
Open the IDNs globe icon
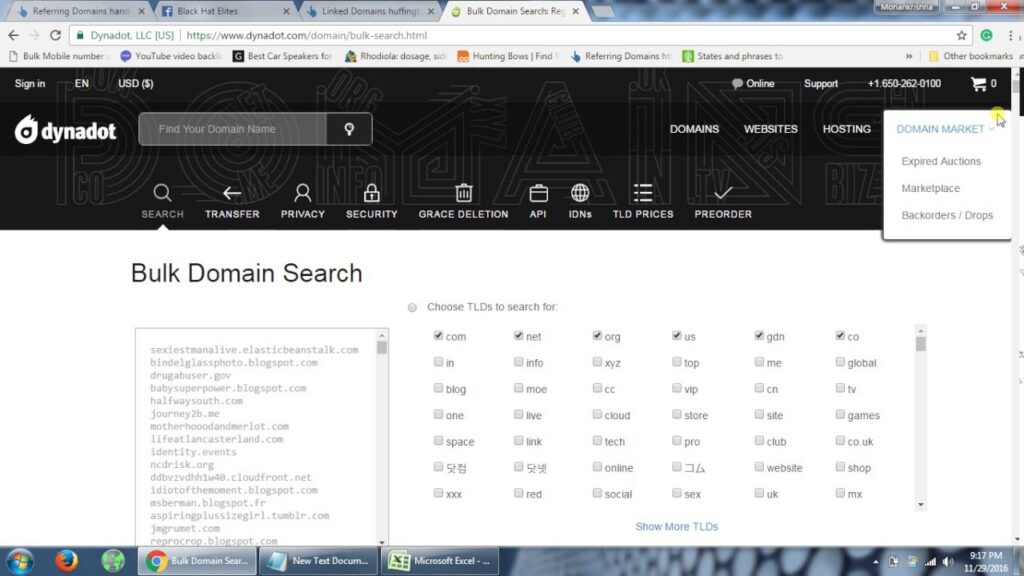[x=580, y=193]
